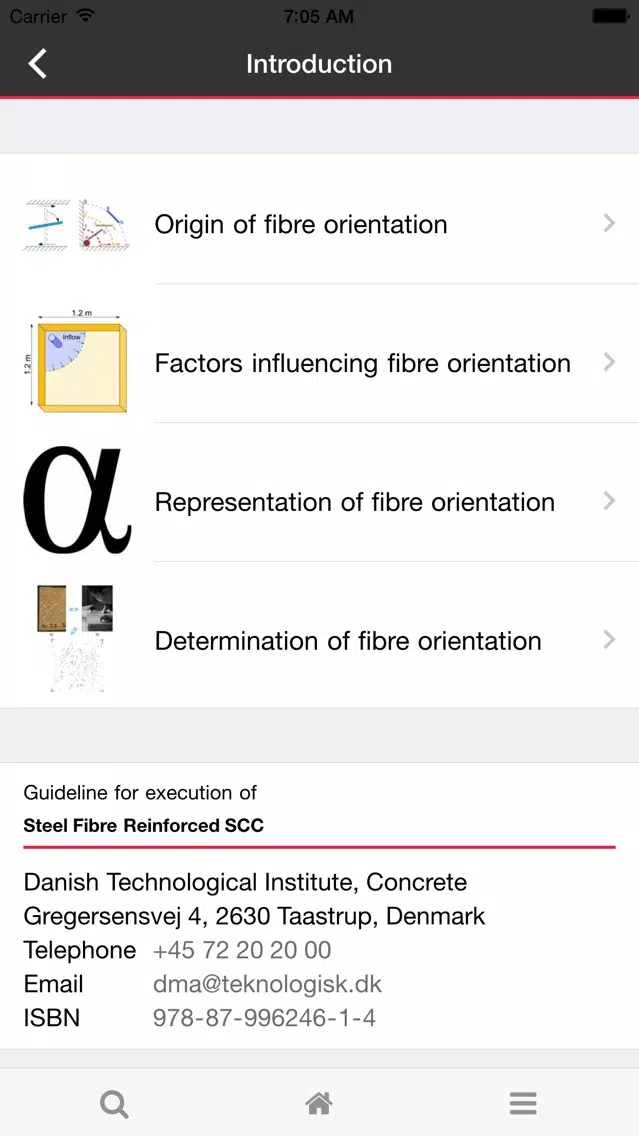Expand chevron beside Origin of fibre orientation
639x1136 pixels.
tap(609, 223)
